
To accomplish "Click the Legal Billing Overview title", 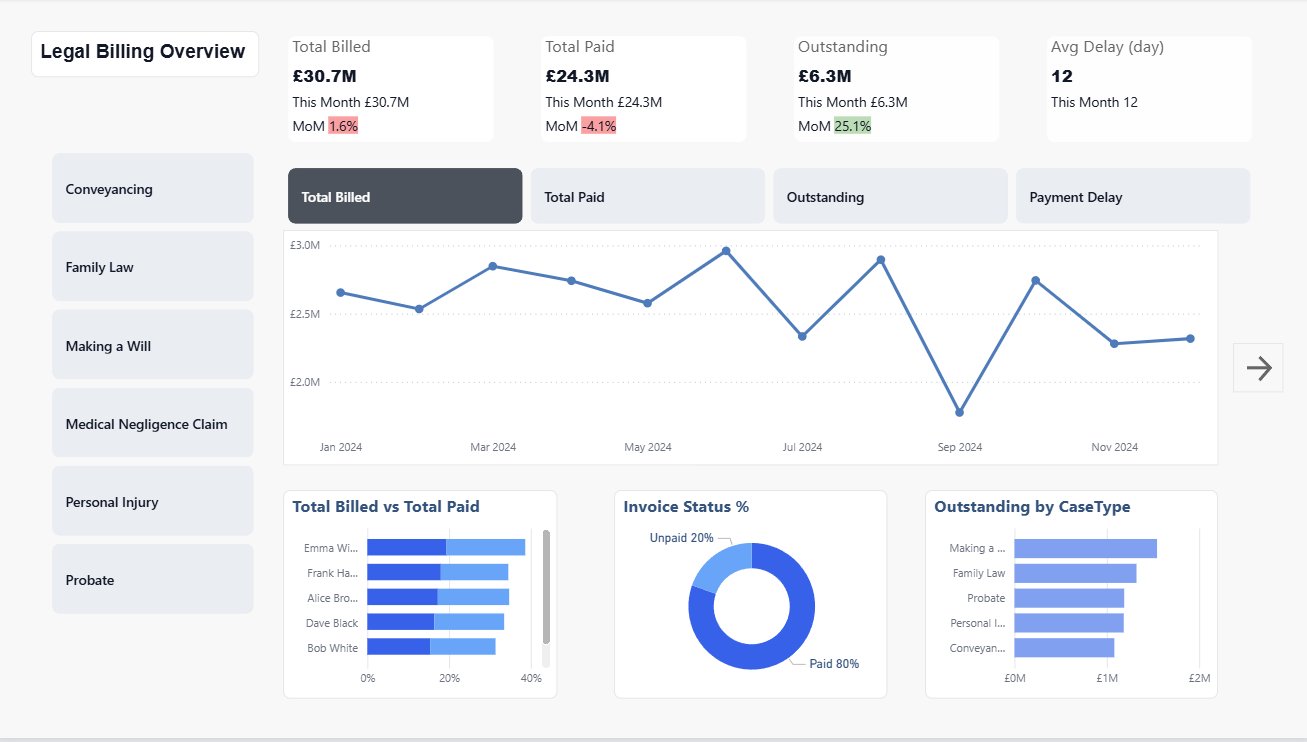I will (144, 53).
